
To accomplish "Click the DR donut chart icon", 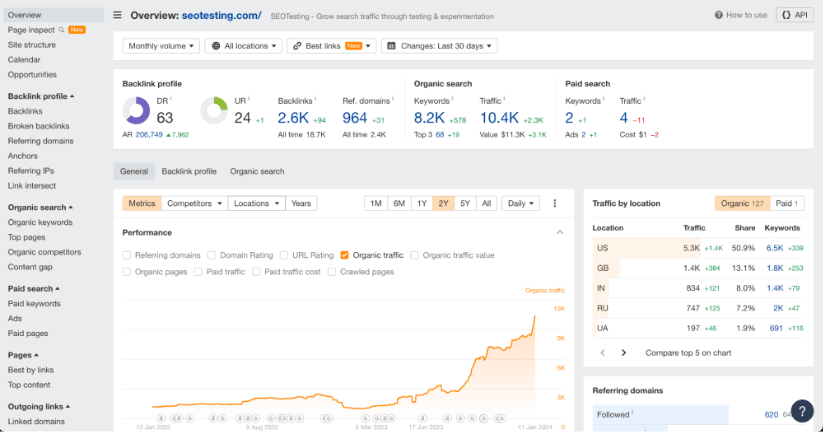I will 136,111.
